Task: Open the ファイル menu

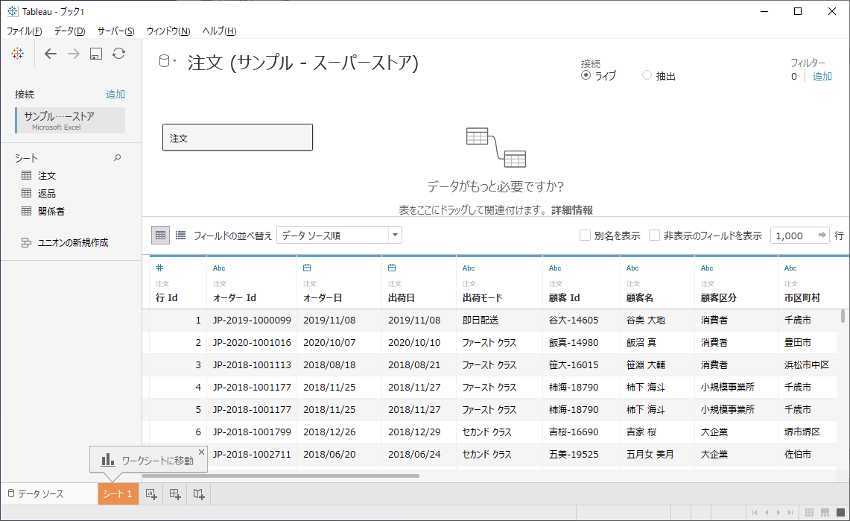Action: 24,31
